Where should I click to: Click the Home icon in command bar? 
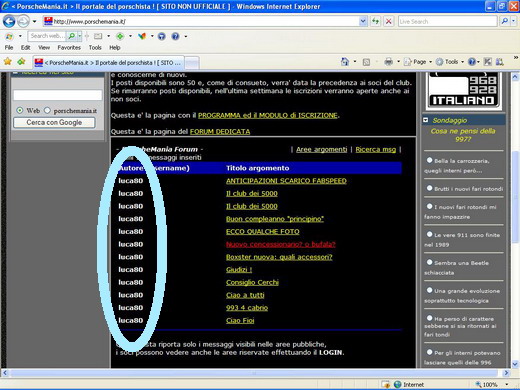(345, 62)
